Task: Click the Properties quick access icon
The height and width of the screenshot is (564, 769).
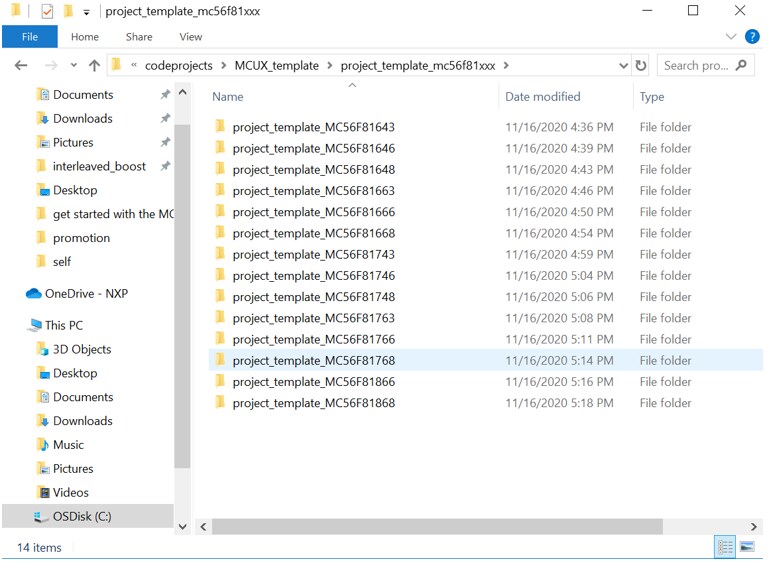Action: click(x=47, y=12)
